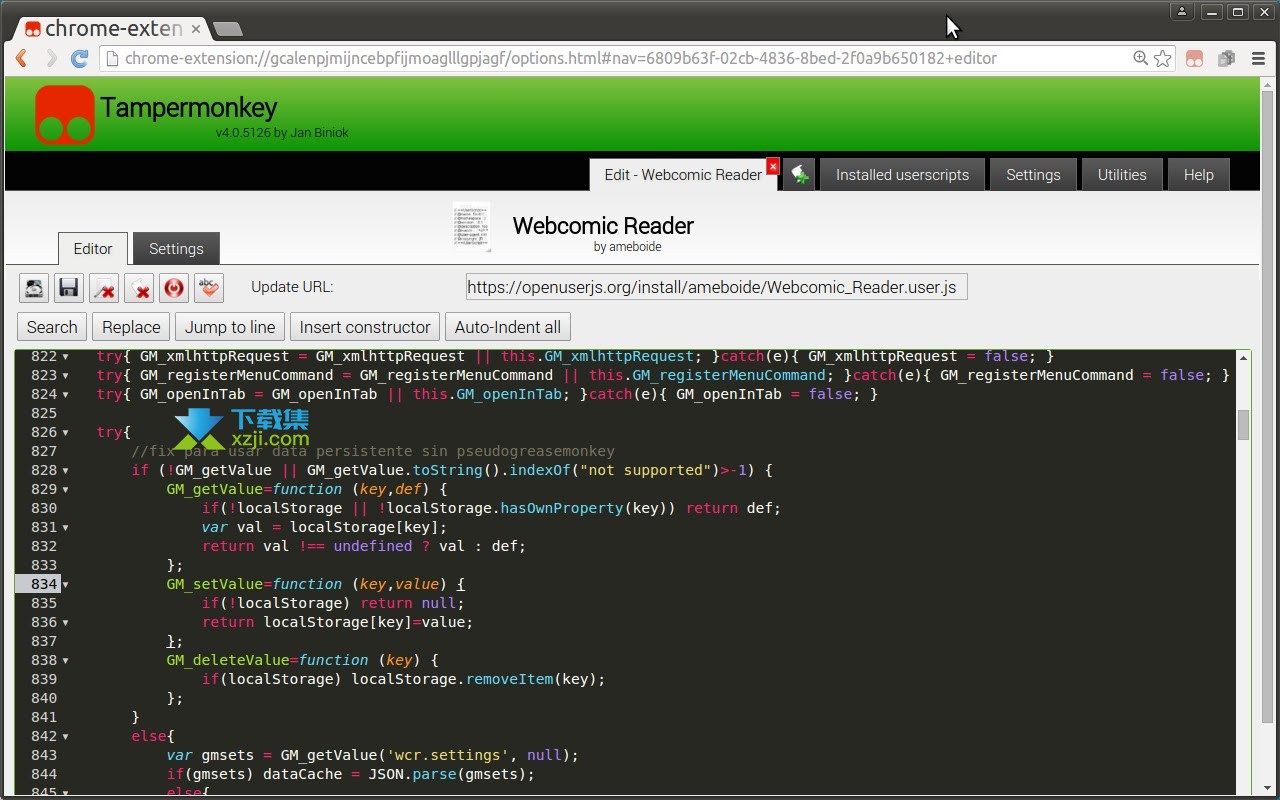Open the Tampermonkey extension toolbar icon

[x=1194, y=59]
